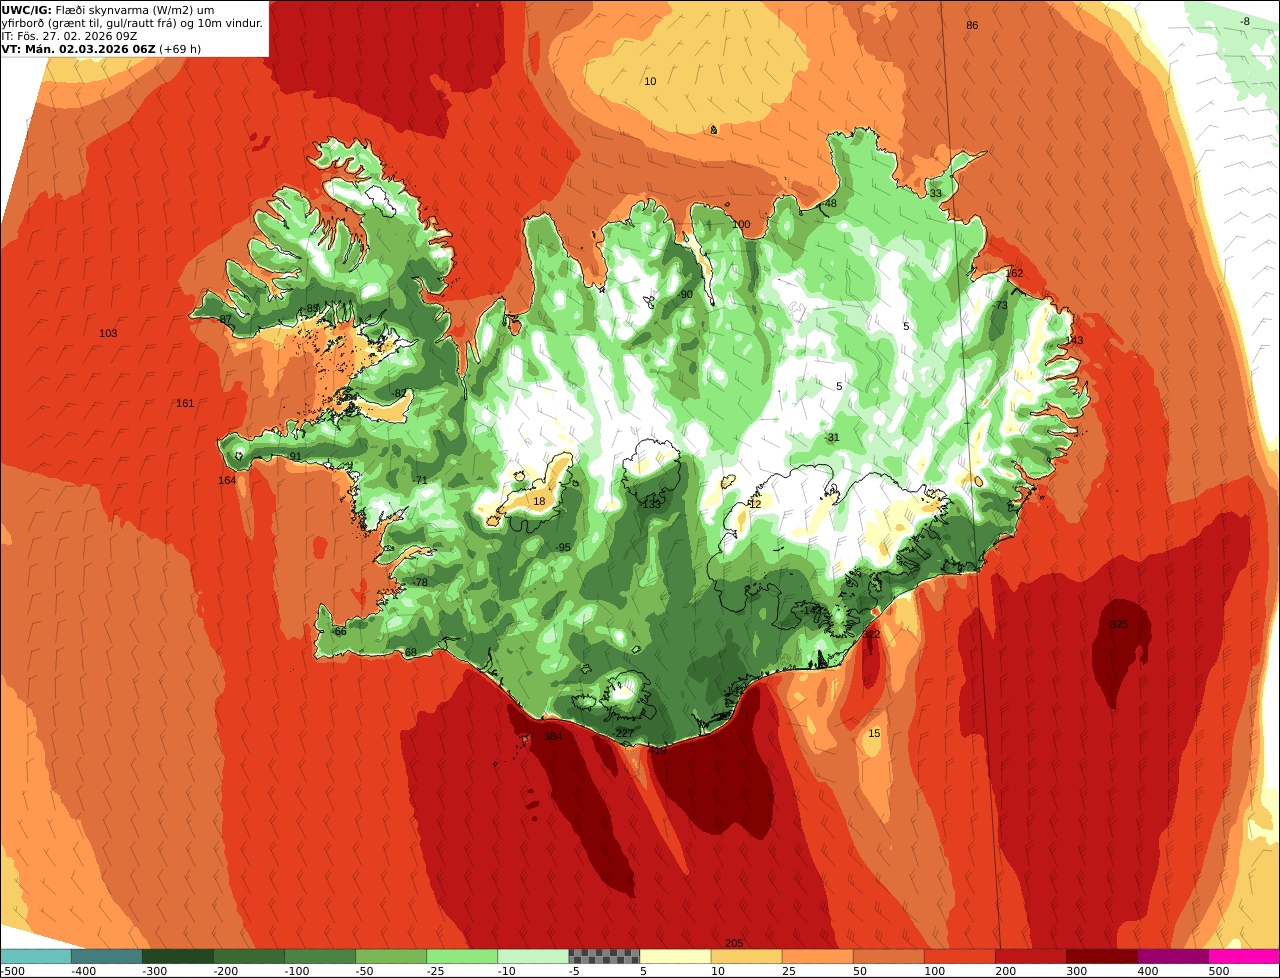This screenshot has width=1280, height=978.
Task: Click the map value '161' west of Iceland
Action: [185, 403]
